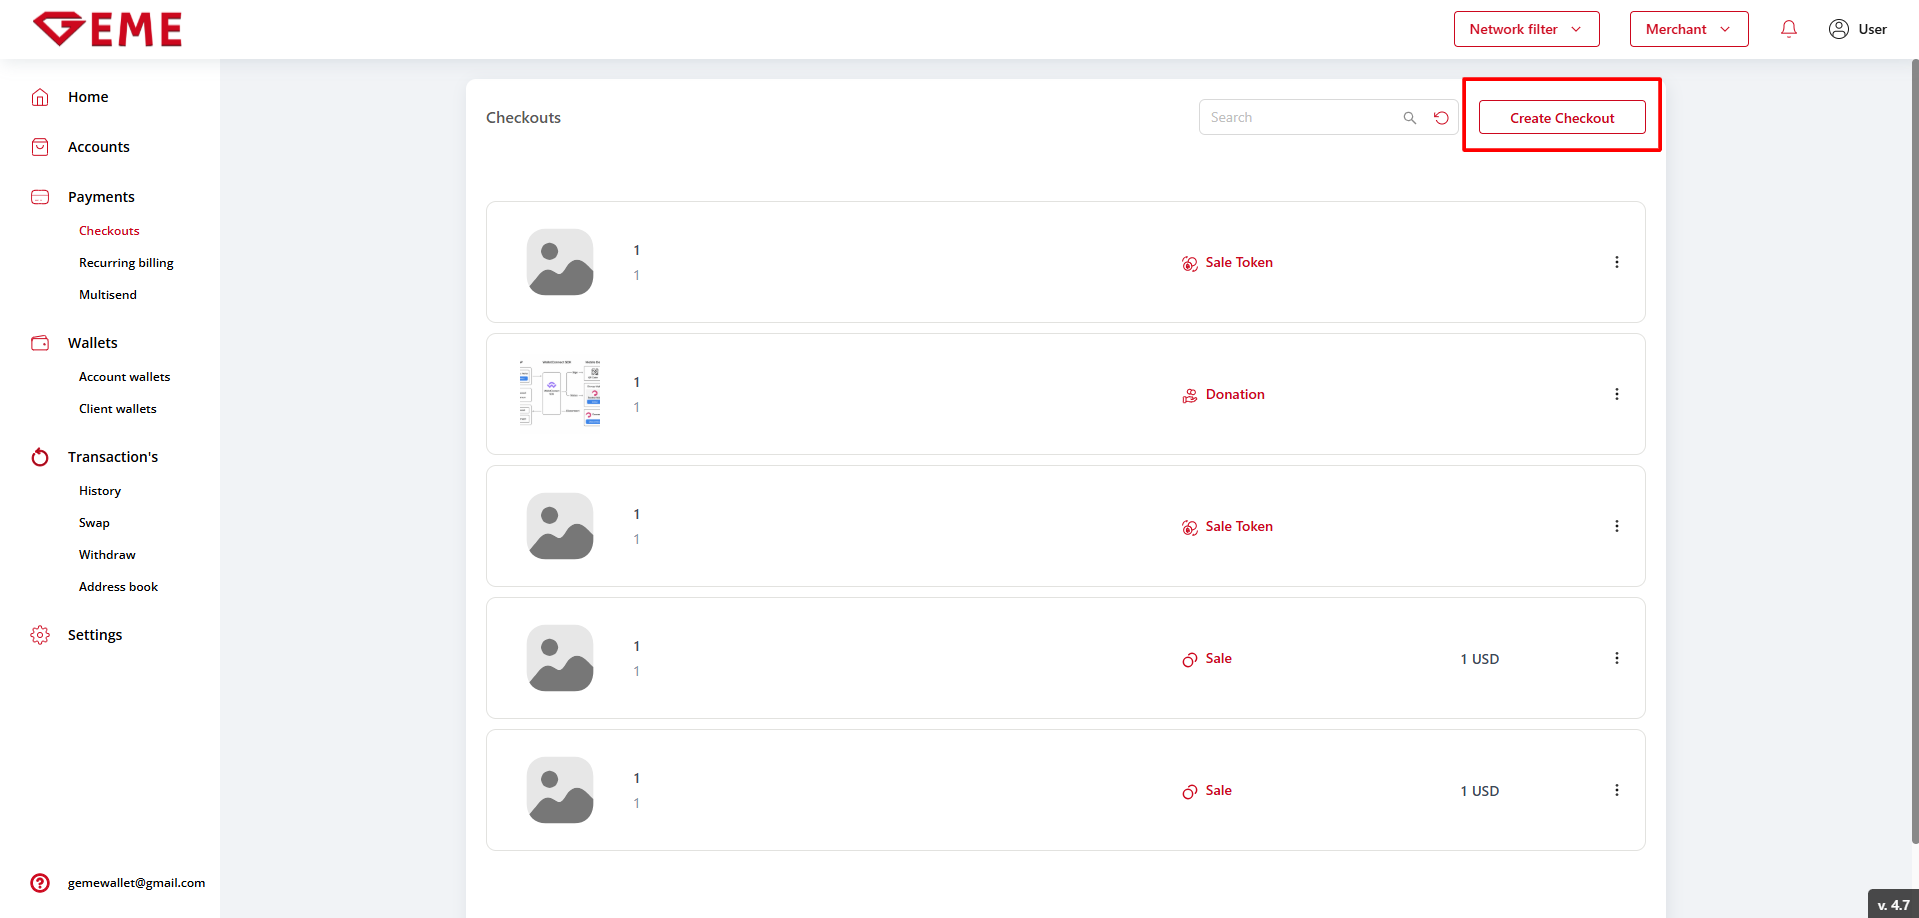Image resolution: width=1919 pixels, height=918 pixels.
Task: Focus the Search input field
Action: (1300, 118)
